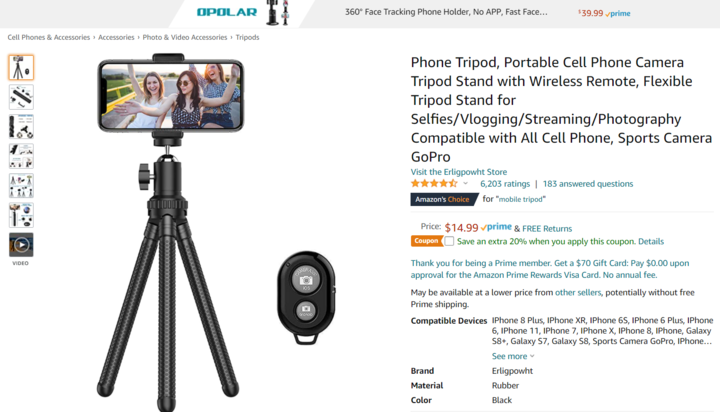
Task: Expand See more compatible devices
Action: tap(513, 356)
